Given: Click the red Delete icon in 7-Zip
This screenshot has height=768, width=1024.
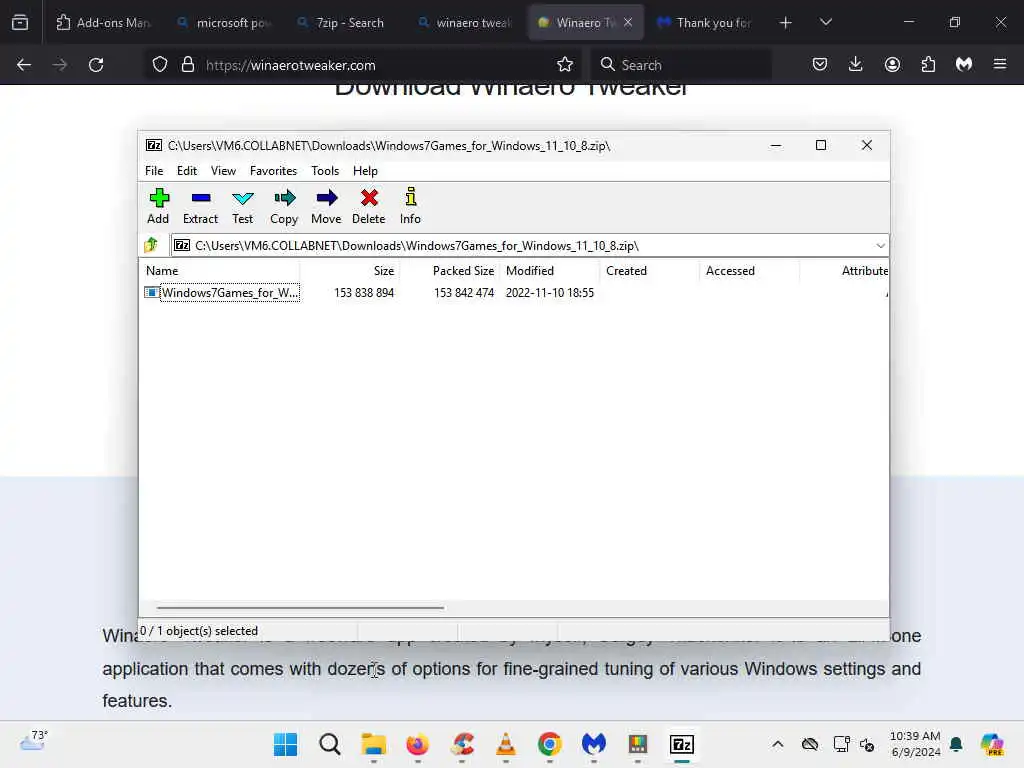Looking at the screenshot, I should 368,206.
